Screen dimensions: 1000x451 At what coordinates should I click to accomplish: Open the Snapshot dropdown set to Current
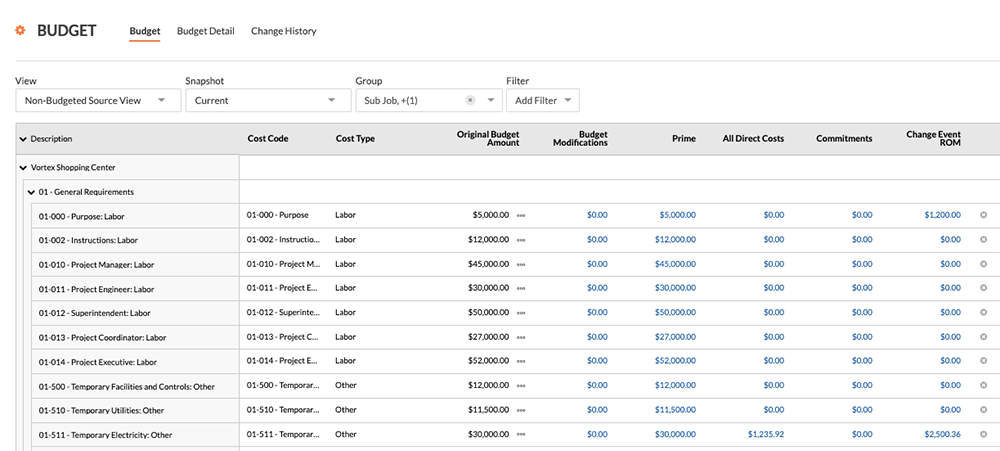click(268, 100)
